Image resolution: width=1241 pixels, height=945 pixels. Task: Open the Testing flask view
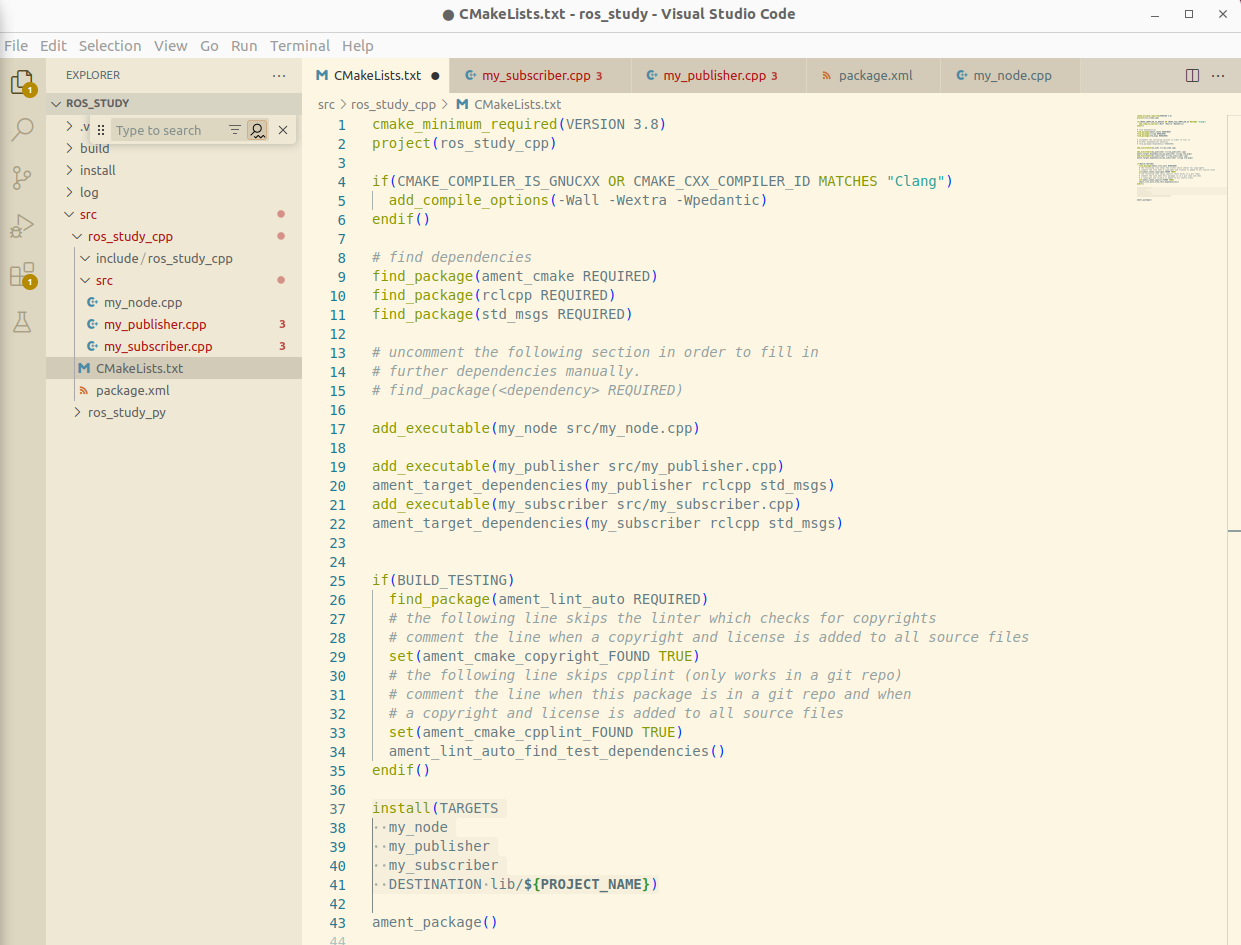pyautogui.click(x=22, y=321)
